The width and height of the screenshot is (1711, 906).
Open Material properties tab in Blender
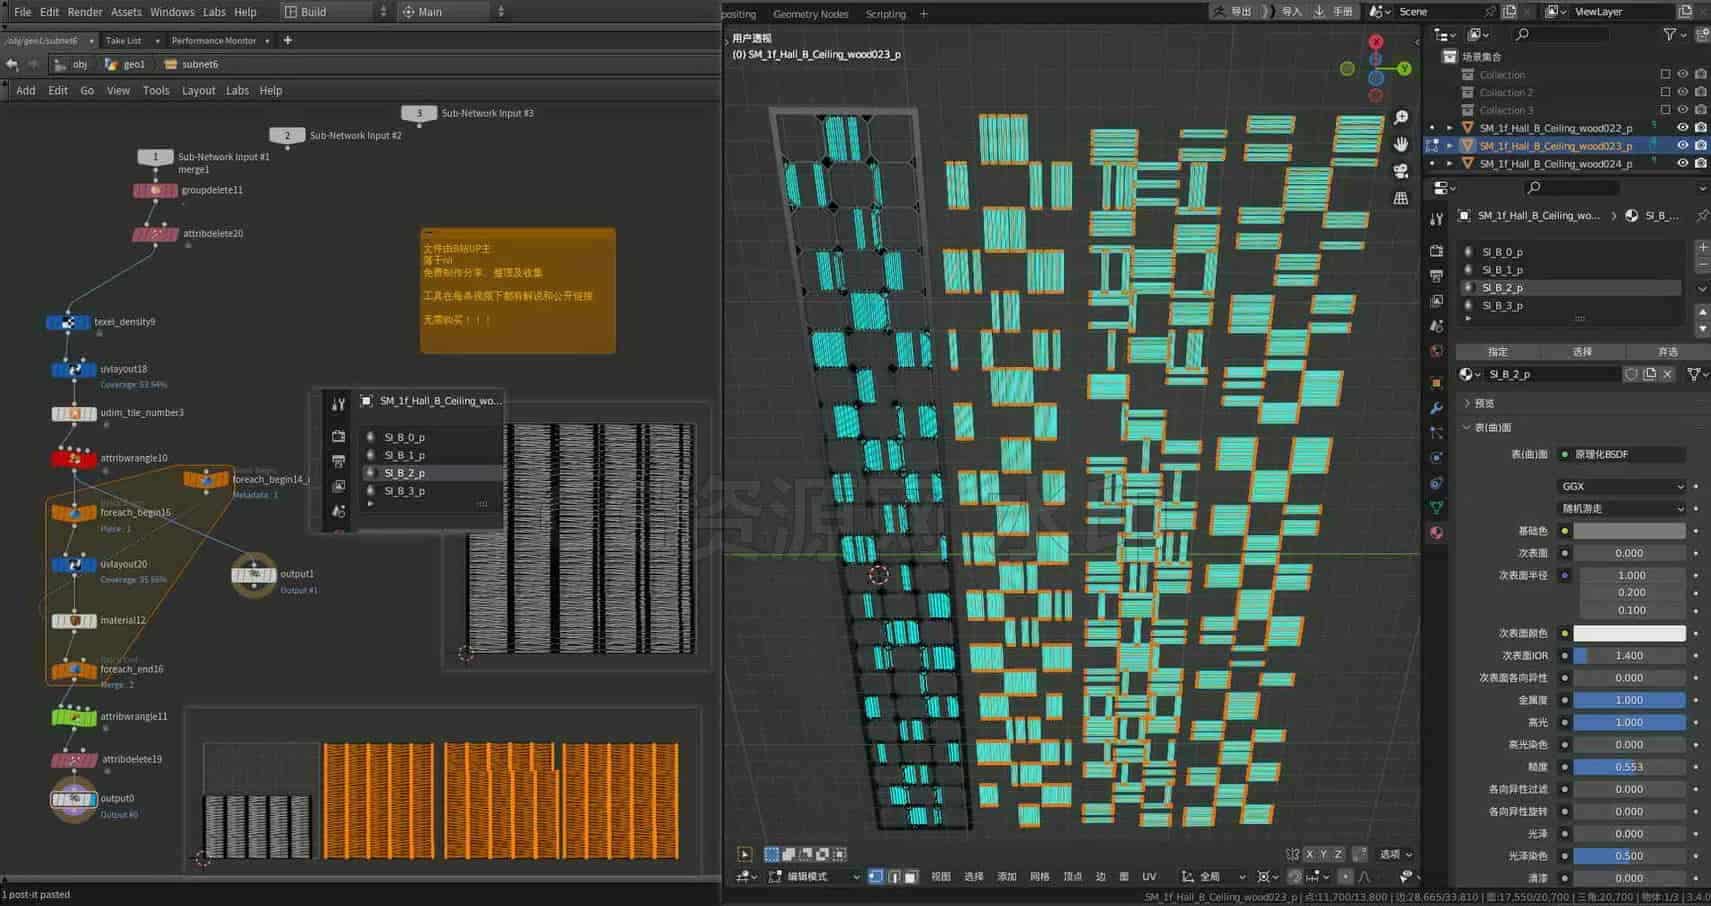1437,533
